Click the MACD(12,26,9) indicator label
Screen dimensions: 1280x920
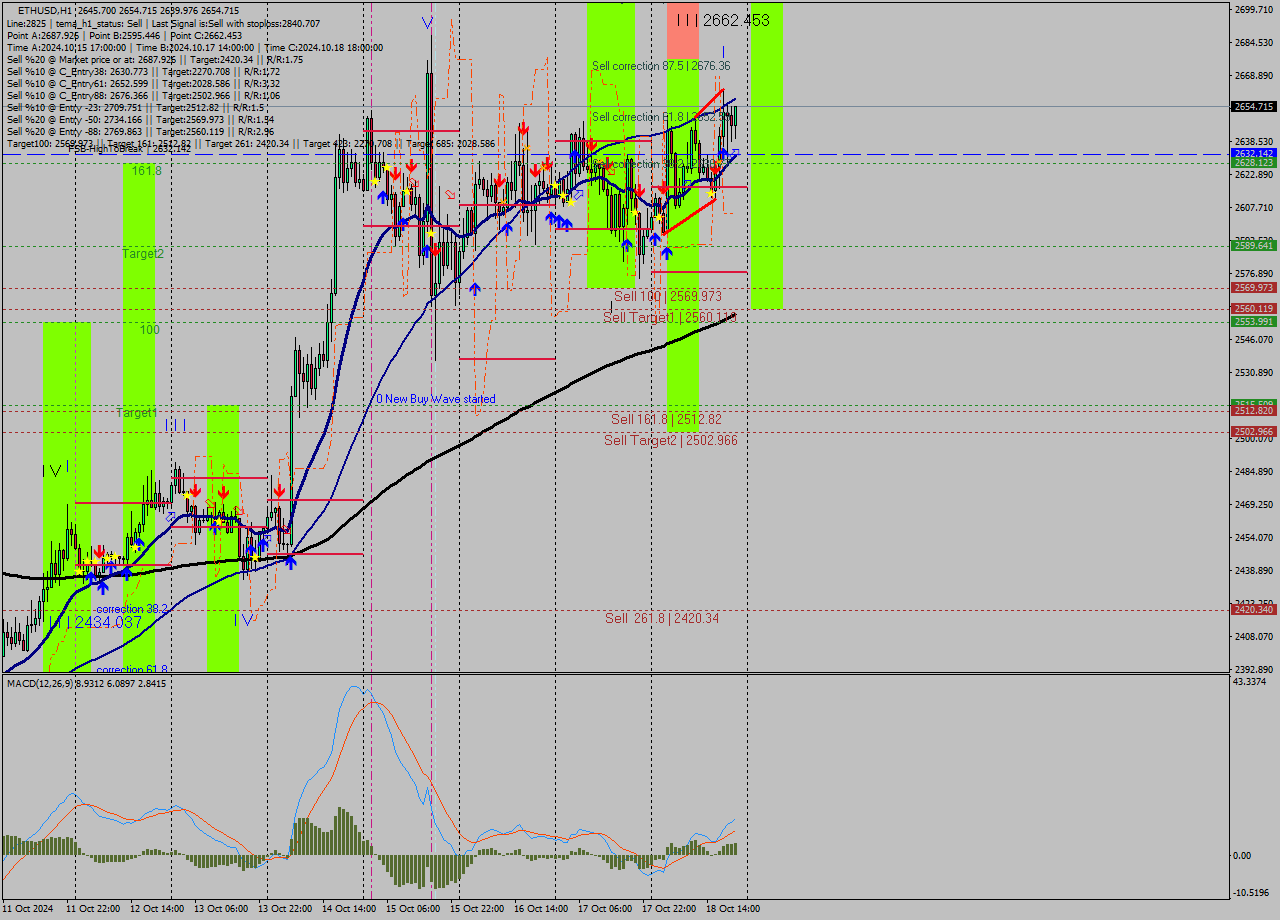pos(84,683)
